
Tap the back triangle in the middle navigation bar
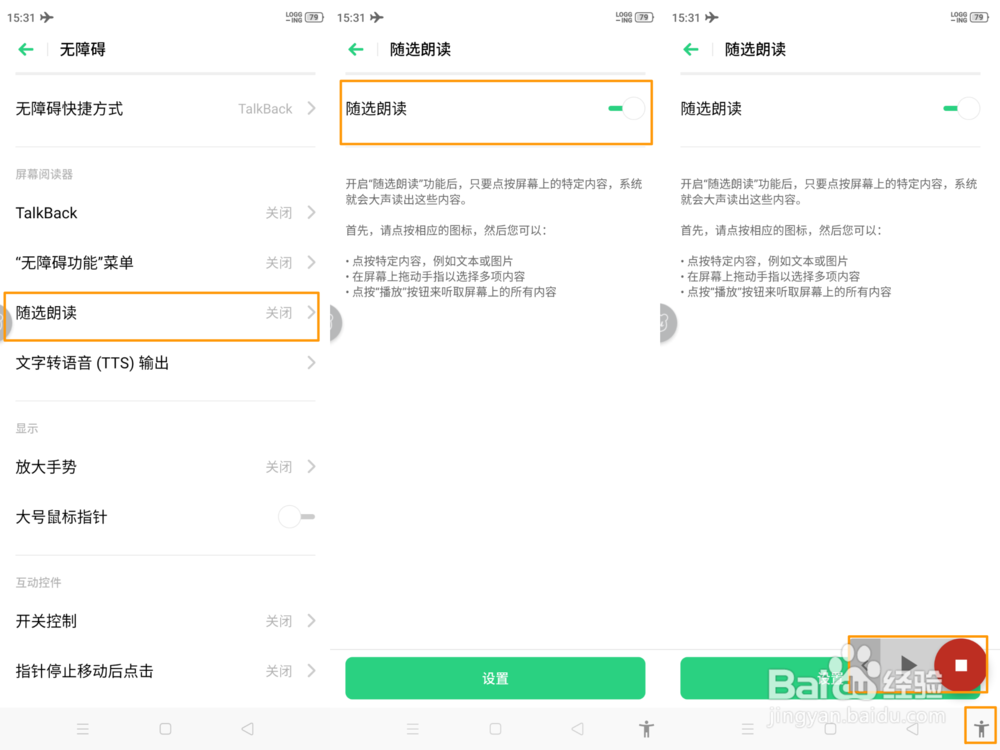point(577,729)
